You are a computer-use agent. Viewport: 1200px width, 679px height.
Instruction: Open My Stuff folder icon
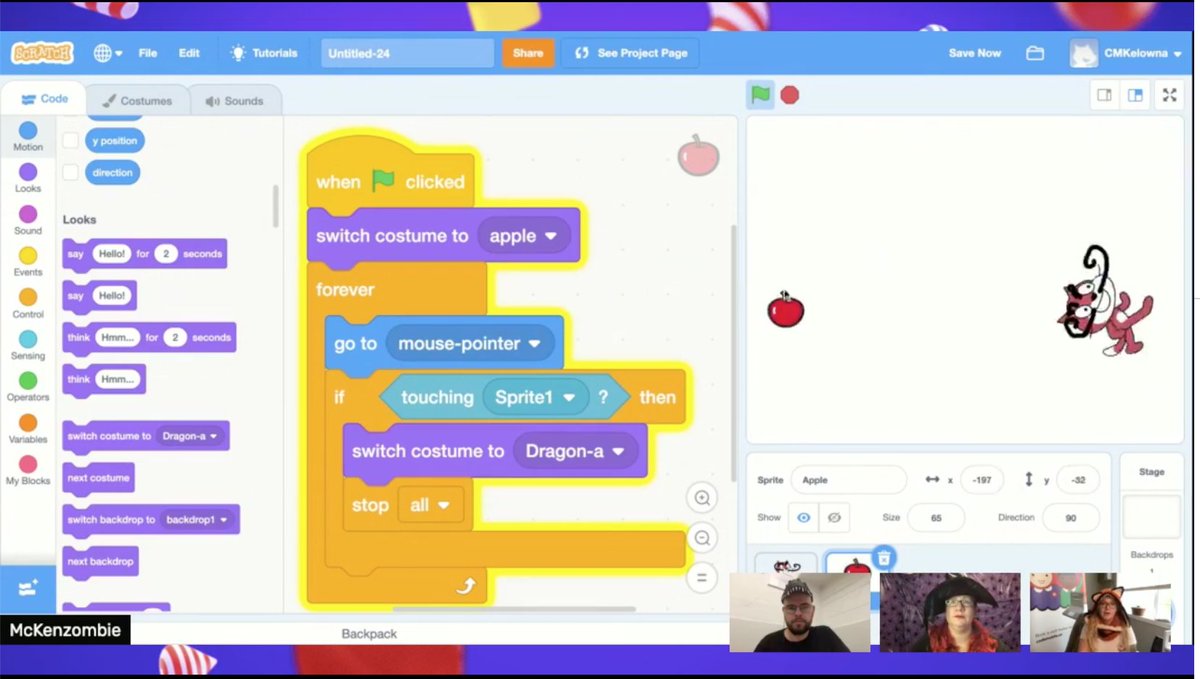[x=1035, y=53]
